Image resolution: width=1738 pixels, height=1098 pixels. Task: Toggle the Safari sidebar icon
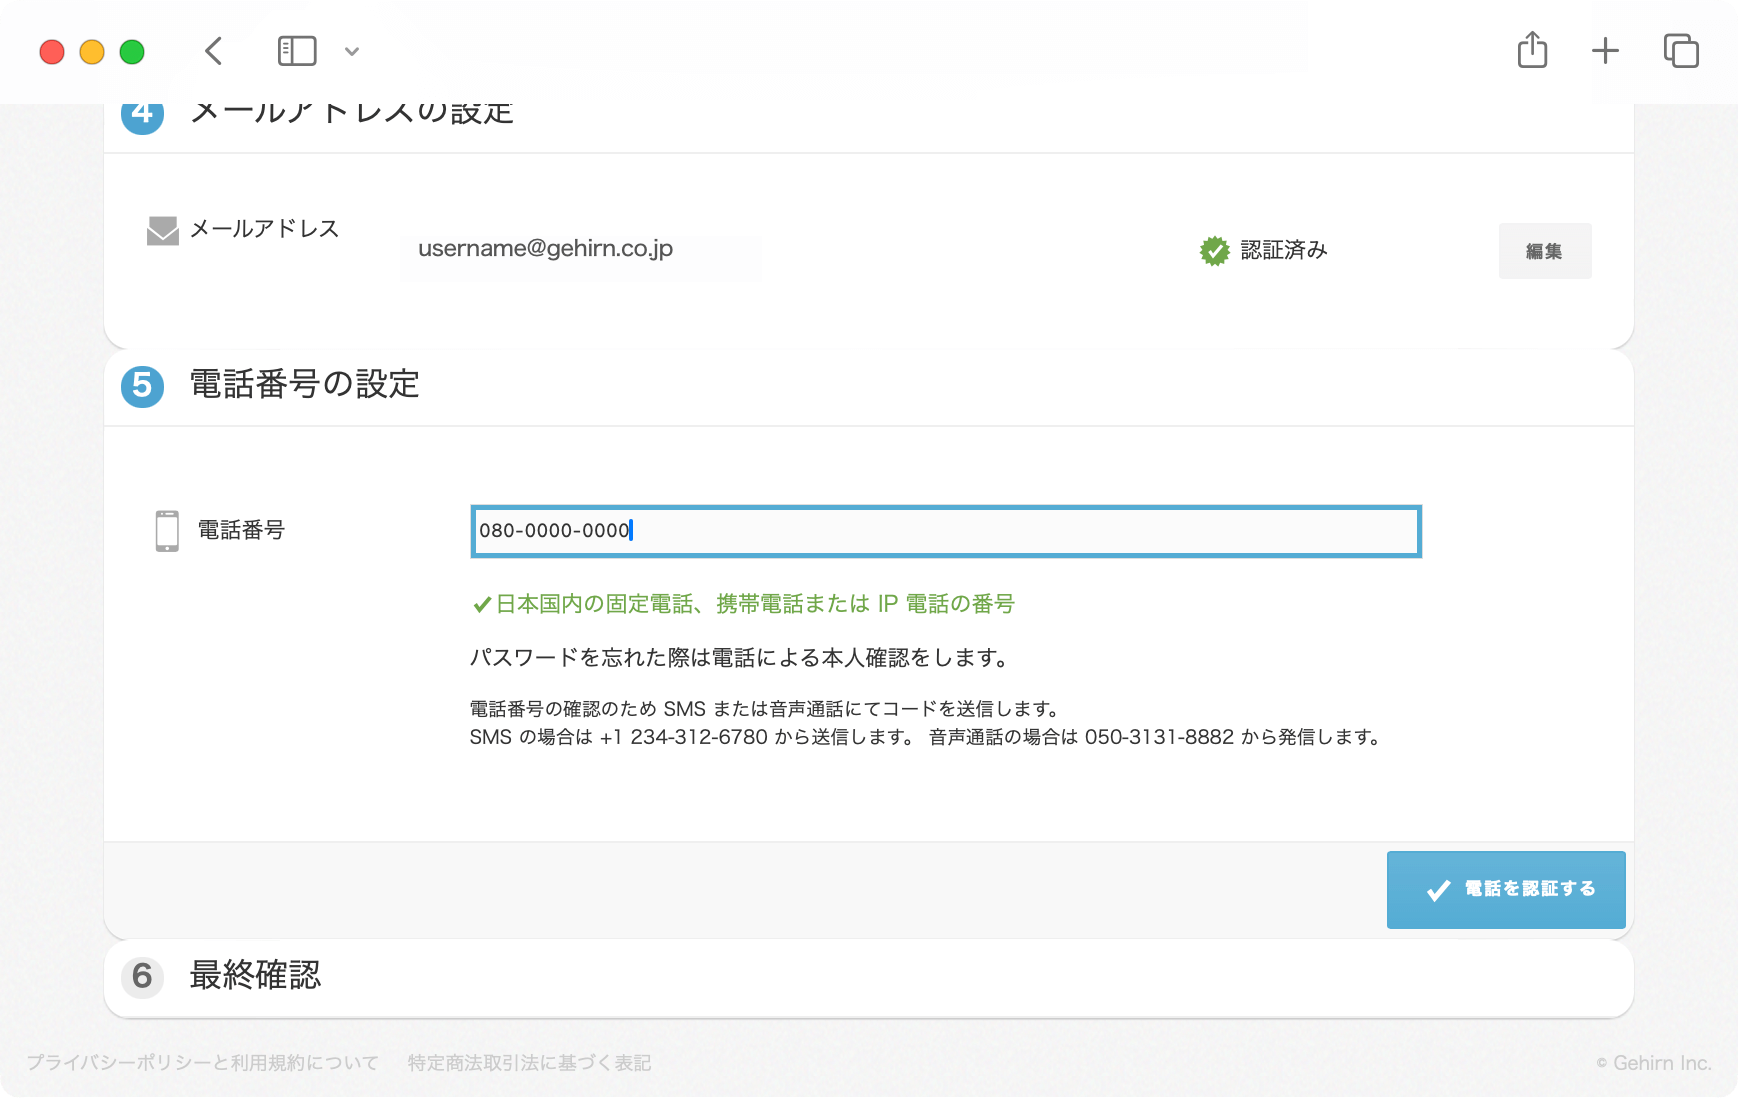click(x=296, y=50)
